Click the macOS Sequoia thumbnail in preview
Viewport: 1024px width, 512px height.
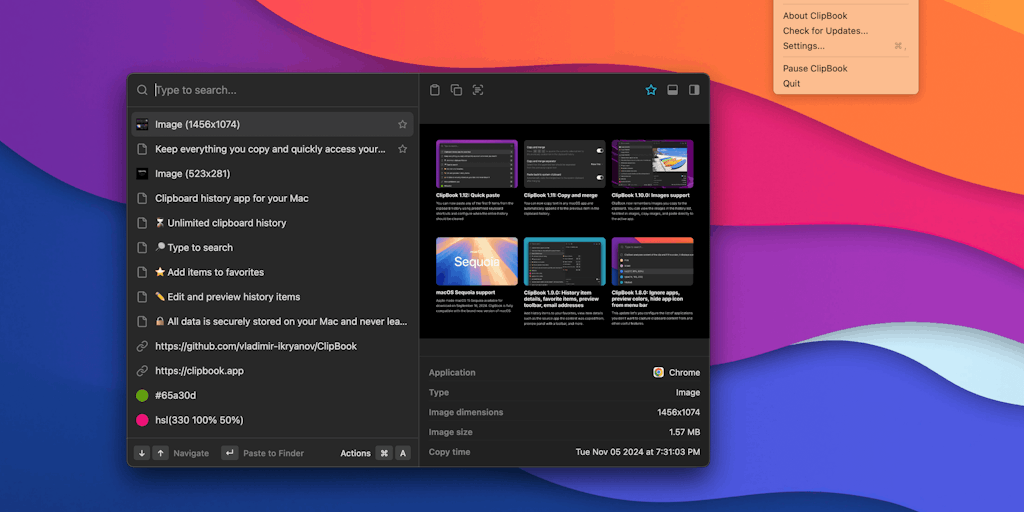(x=477, y=261)
